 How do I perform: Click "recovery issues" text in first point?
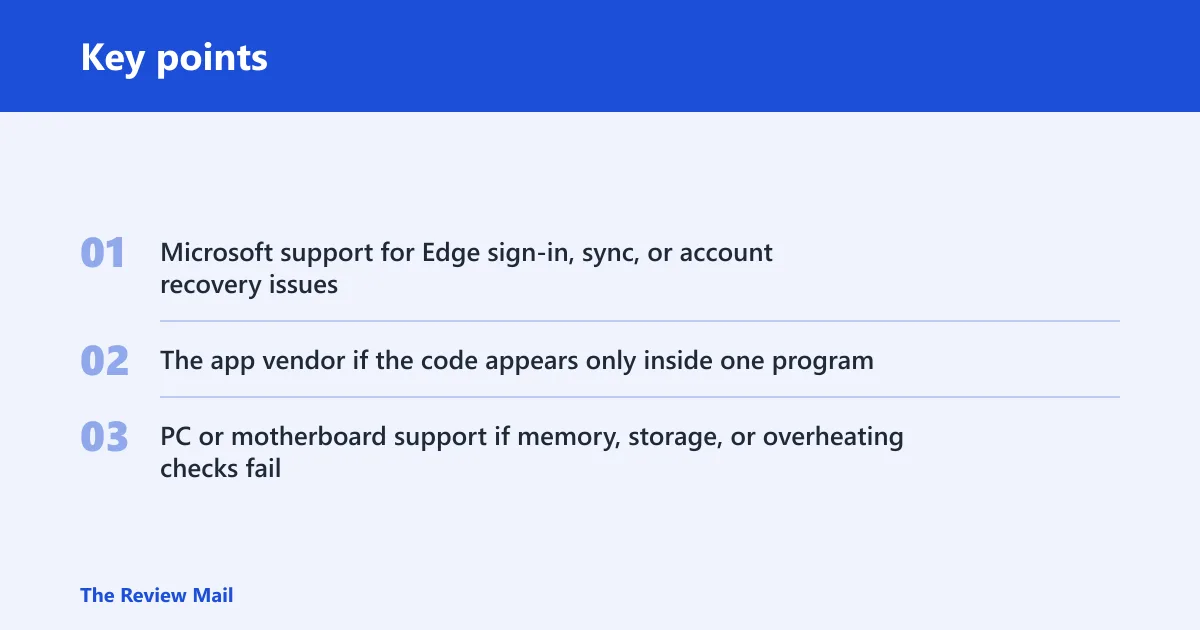coord(249,285)
